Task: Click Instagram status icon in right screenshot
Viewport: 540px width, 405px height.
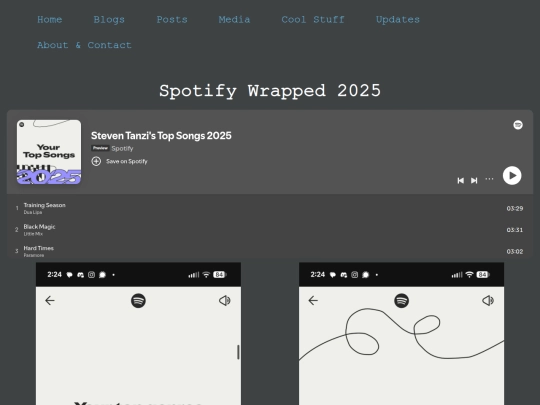Action: (354, 275)
